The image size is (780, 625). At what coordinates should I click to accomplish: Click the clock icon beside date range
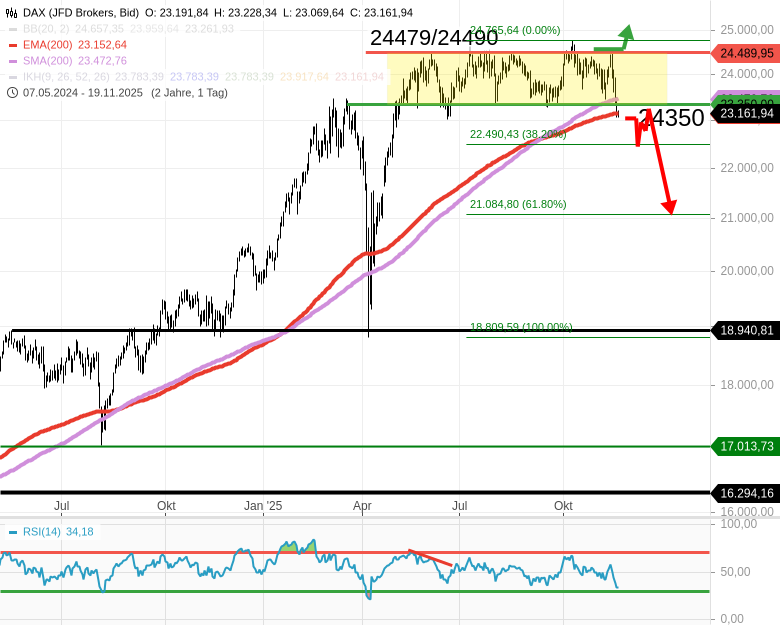point(12,92)
